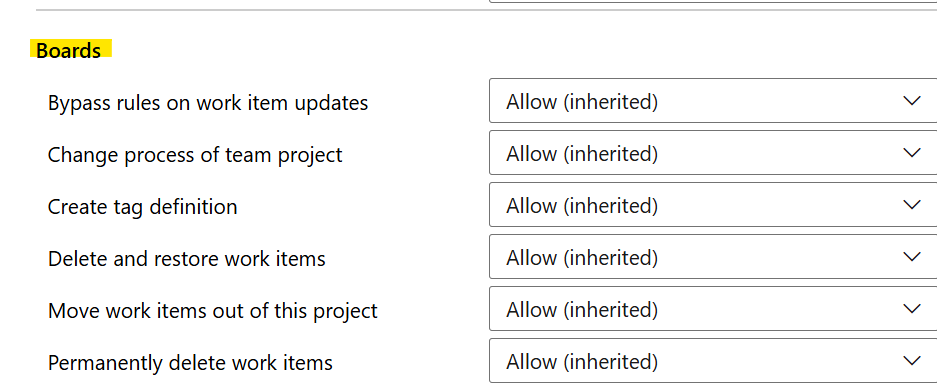Click chevron arrow on Bypass rules row
The height and width of the screenshot is (388, 937).
[911, 101]
